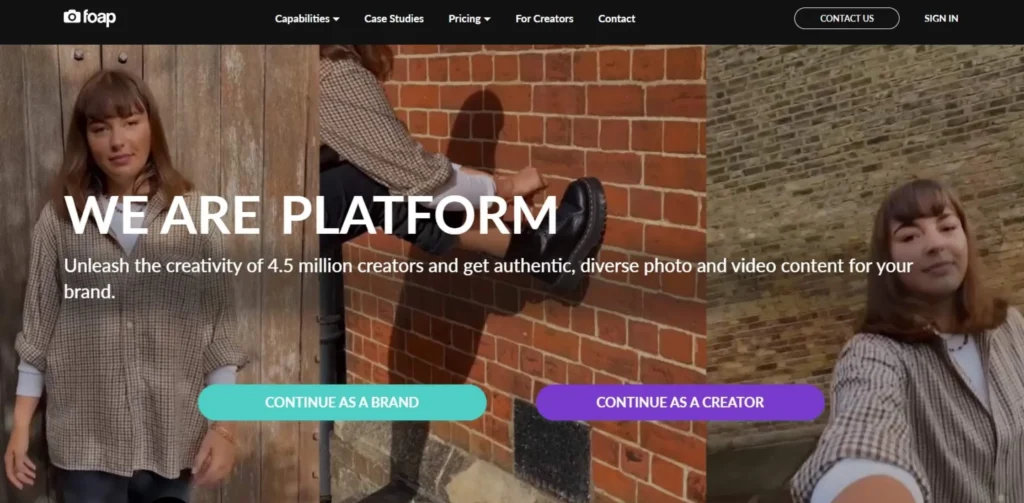Click the words WE ARE in headline
Screen dimensions: 1024x503
(162, 214)
